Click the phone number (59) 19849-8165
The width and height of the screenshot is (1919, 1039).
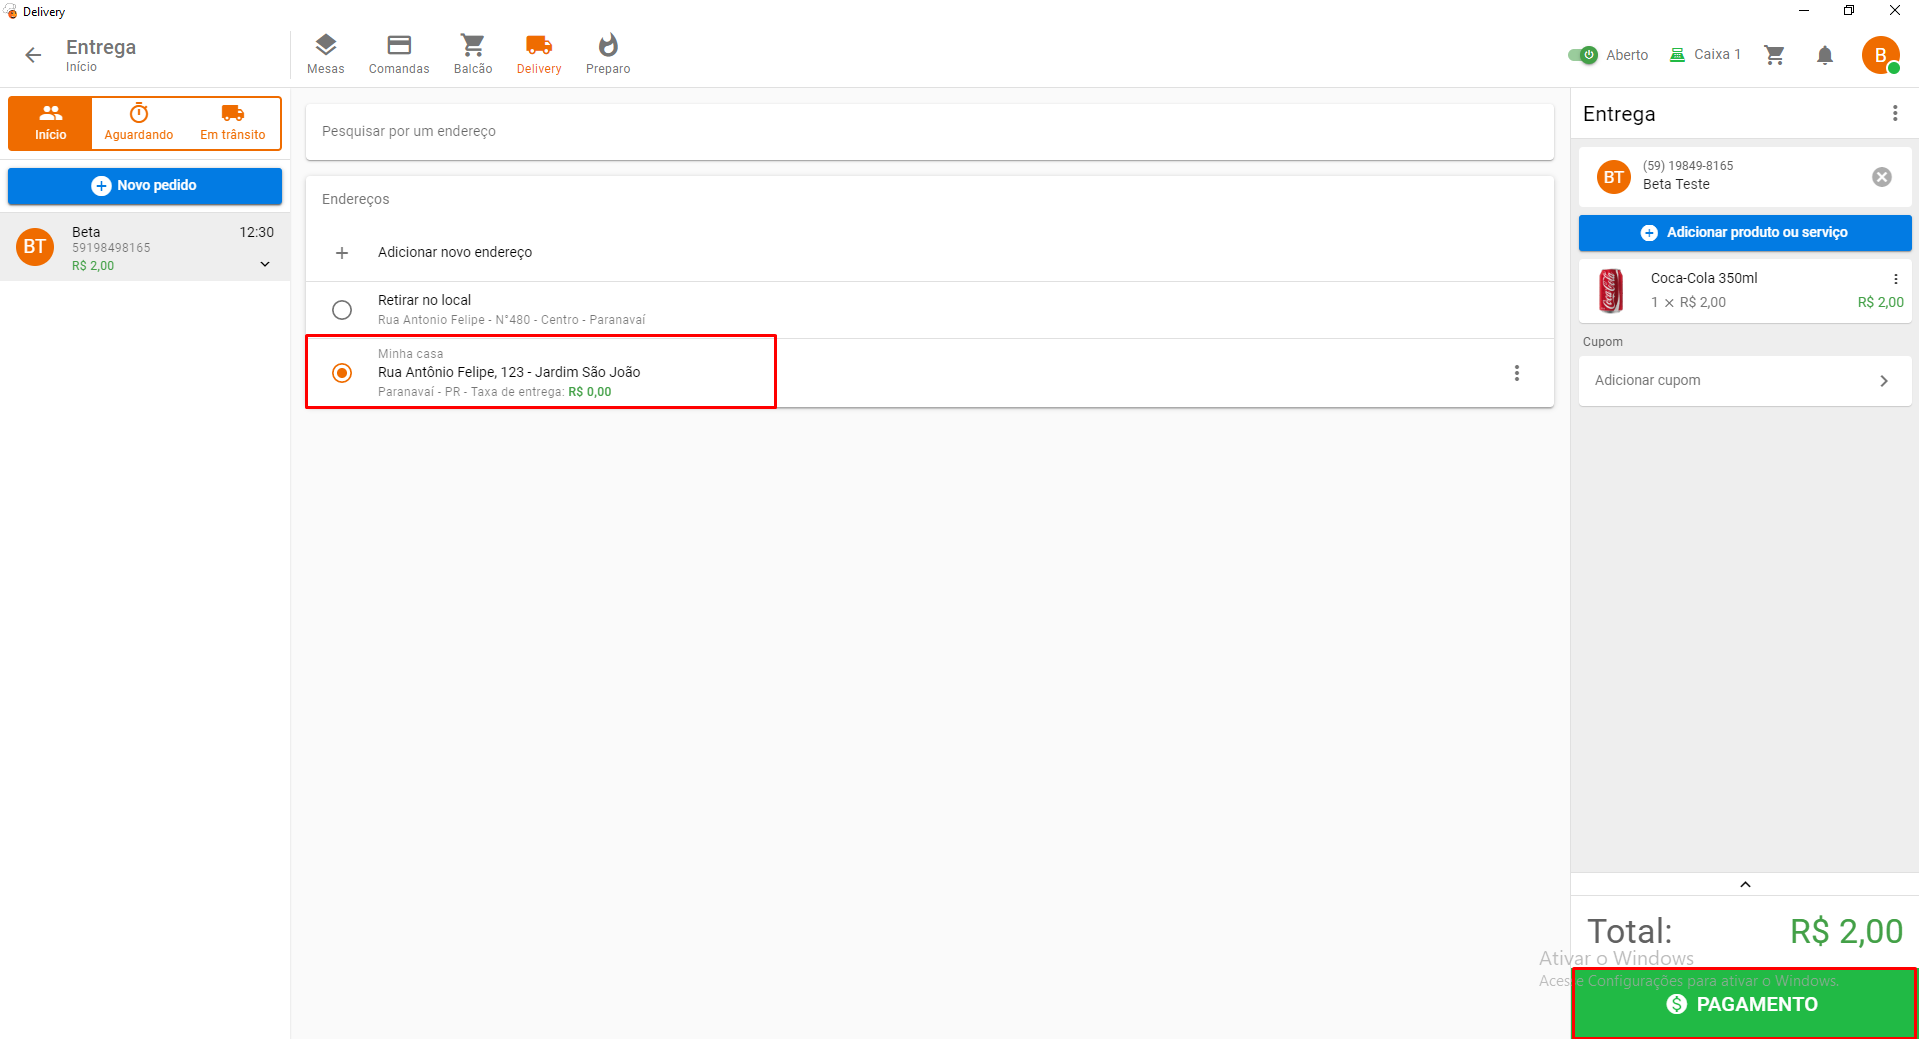[1688, 166]
